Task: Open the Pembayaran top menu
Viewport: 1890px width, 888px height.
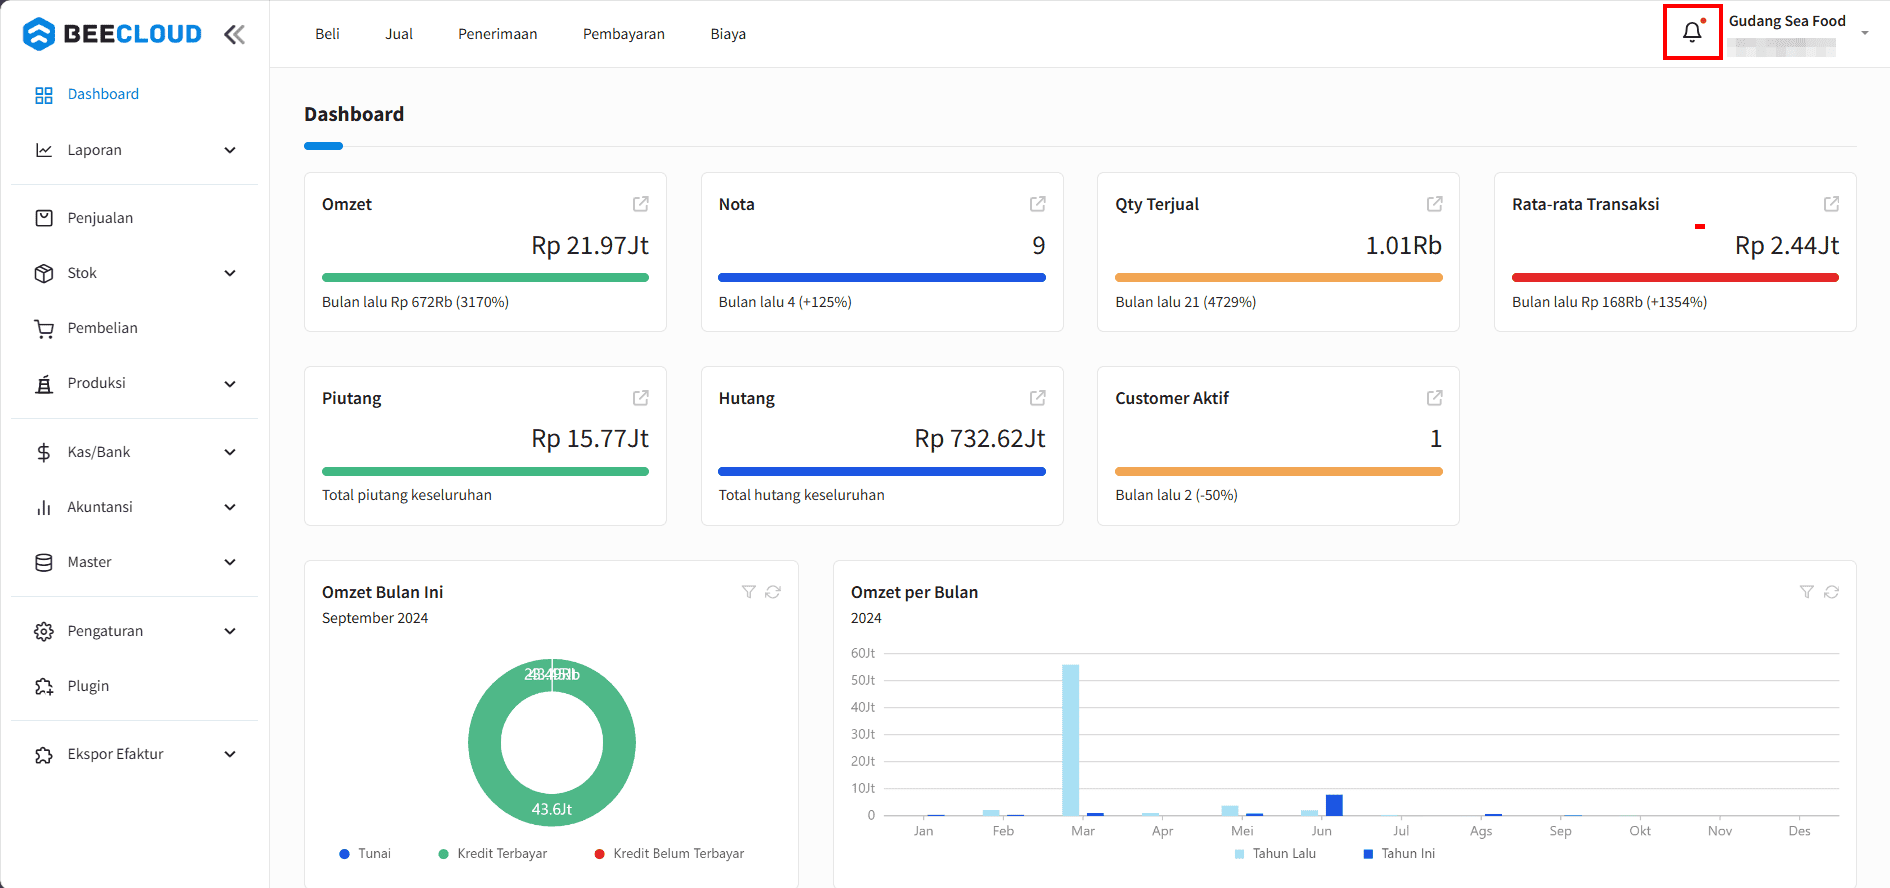Action: [624, 34]
